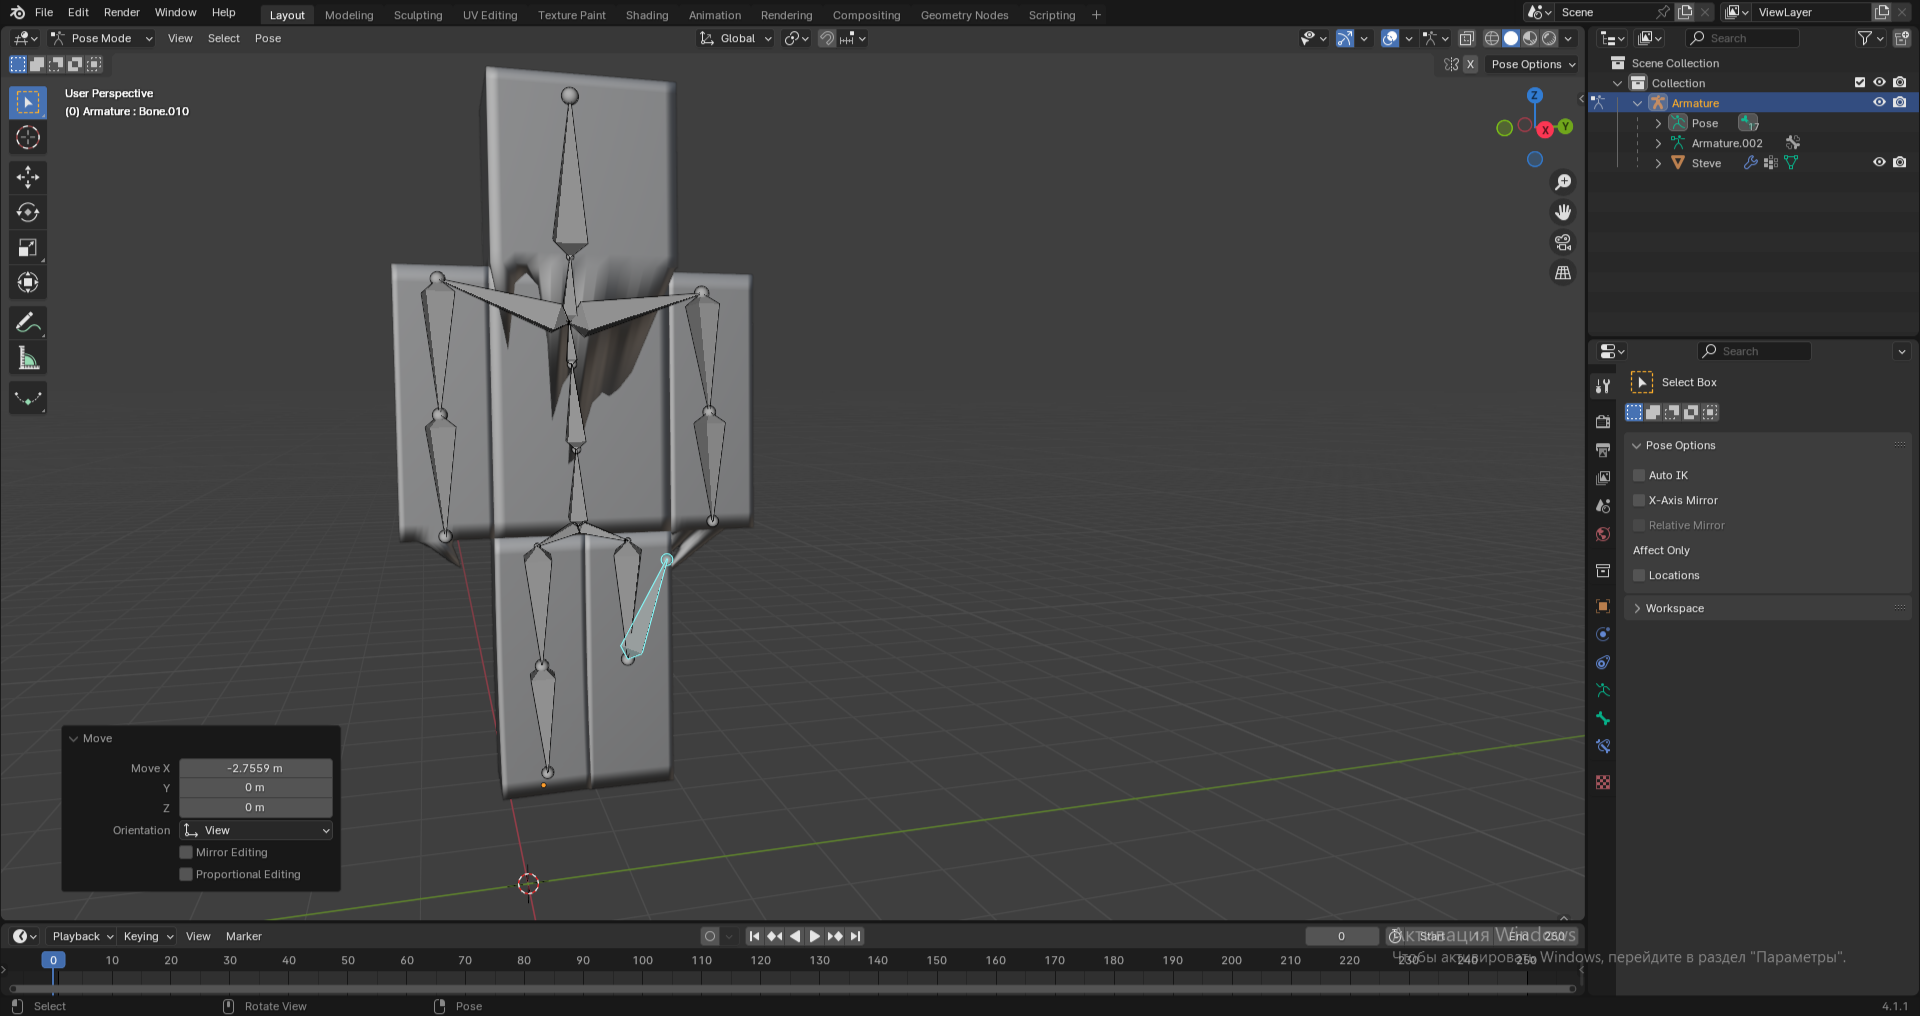Open the View Layer properties tab
Image resolution: width=1920 pixels, height=1016 pixels.
(x=1603, y=478)
